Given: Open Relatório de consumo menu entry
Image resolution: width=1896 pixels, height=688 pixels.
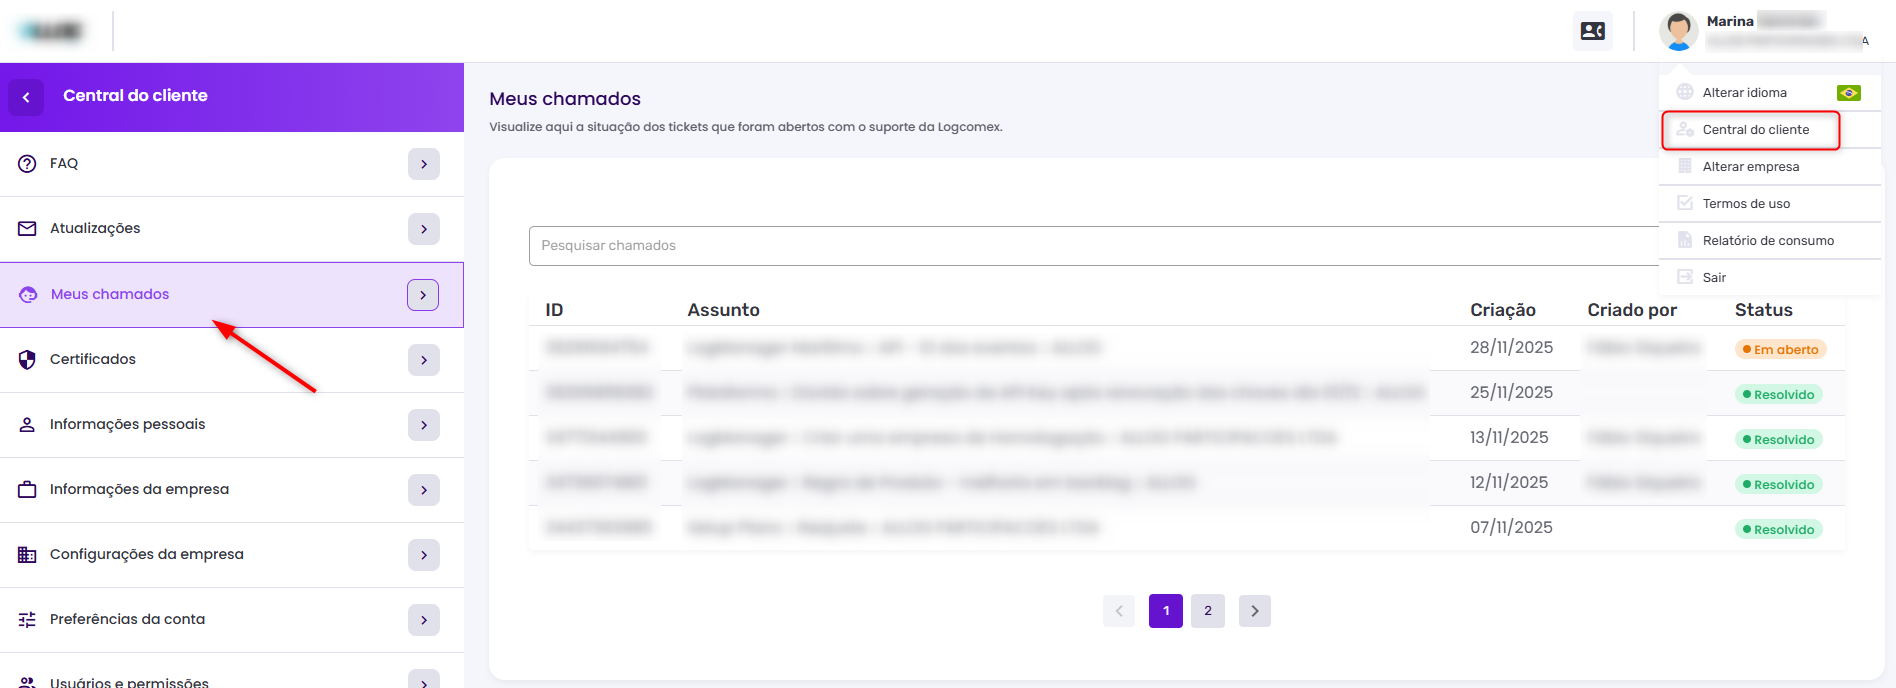Looking at the screenshot, I should [x=1767, y=241].
